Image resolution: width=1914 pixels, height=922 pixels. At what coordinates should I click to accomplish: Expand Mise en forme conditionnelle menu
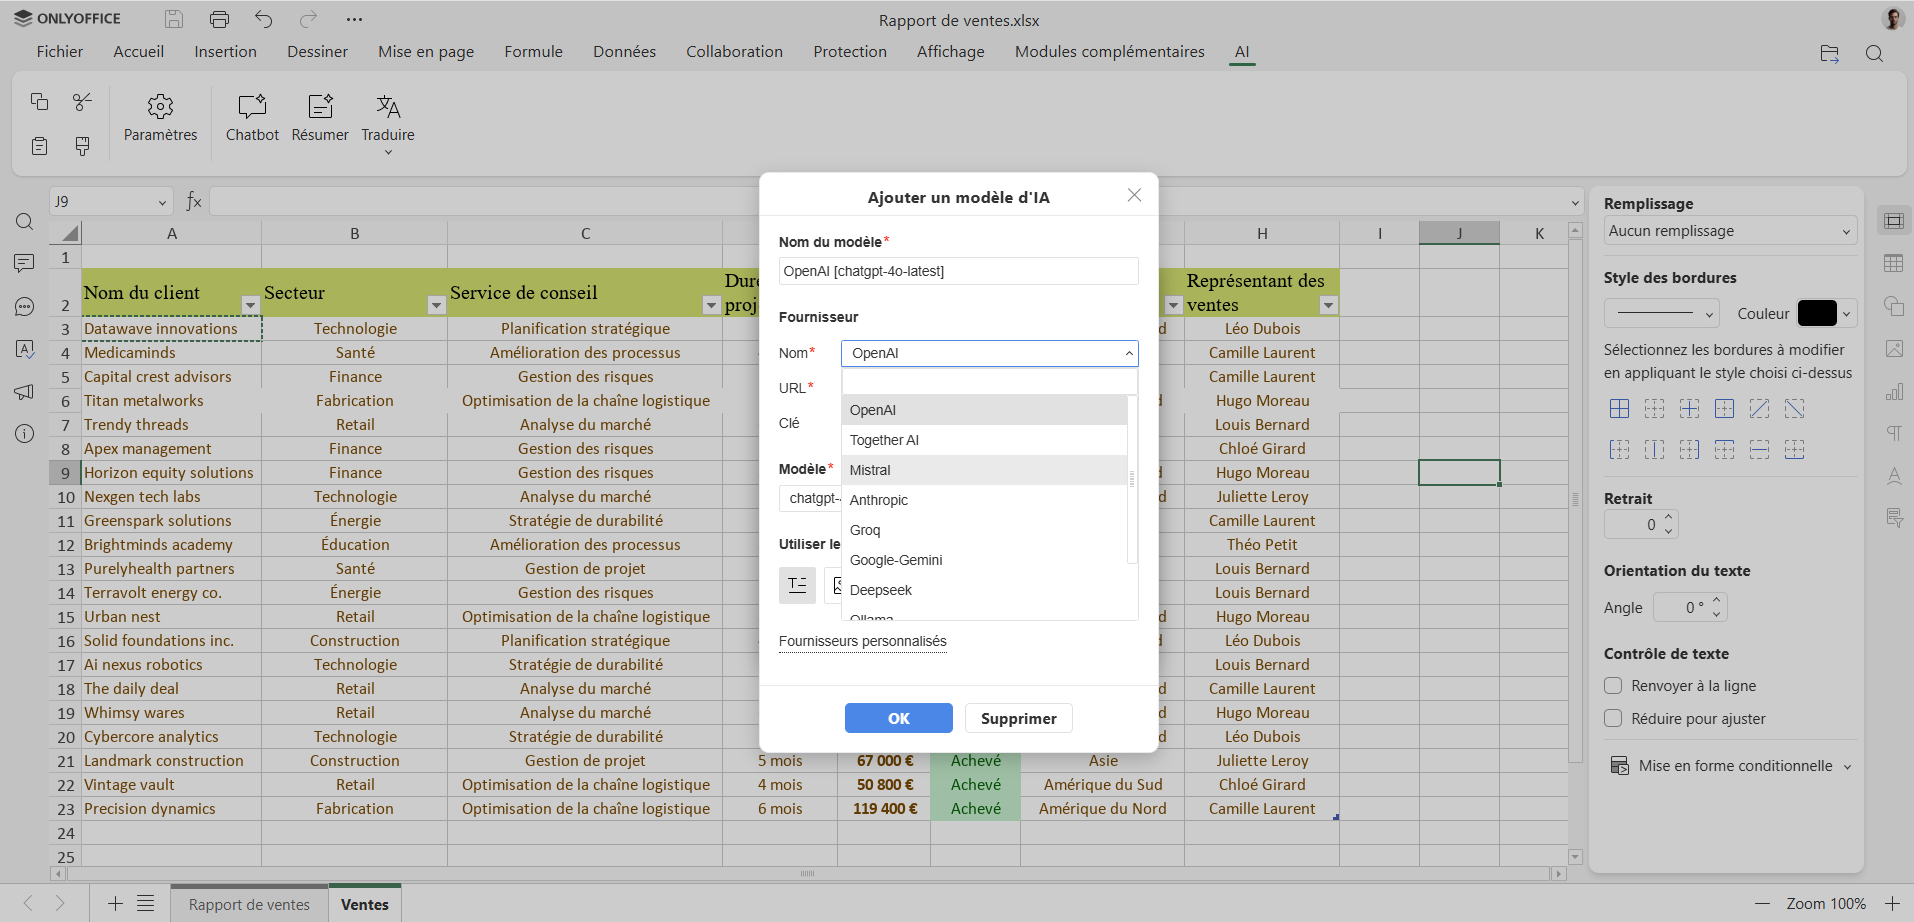click(x=1735, y=766)
